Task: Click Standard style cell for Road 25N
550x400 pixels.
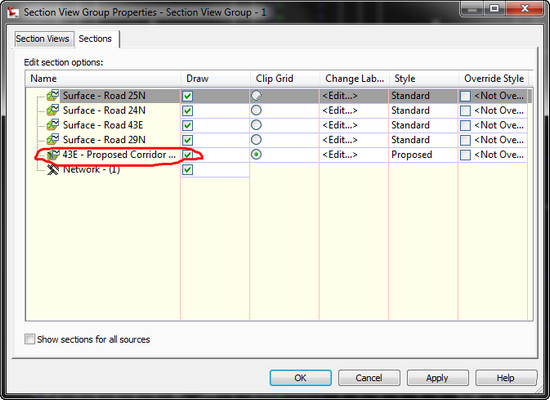Action: (423, 95)
